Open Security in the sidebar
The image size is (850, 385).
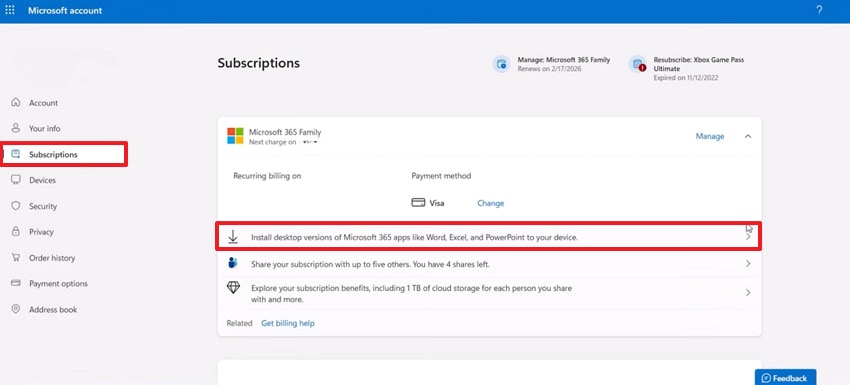click(x=43, y=206)
